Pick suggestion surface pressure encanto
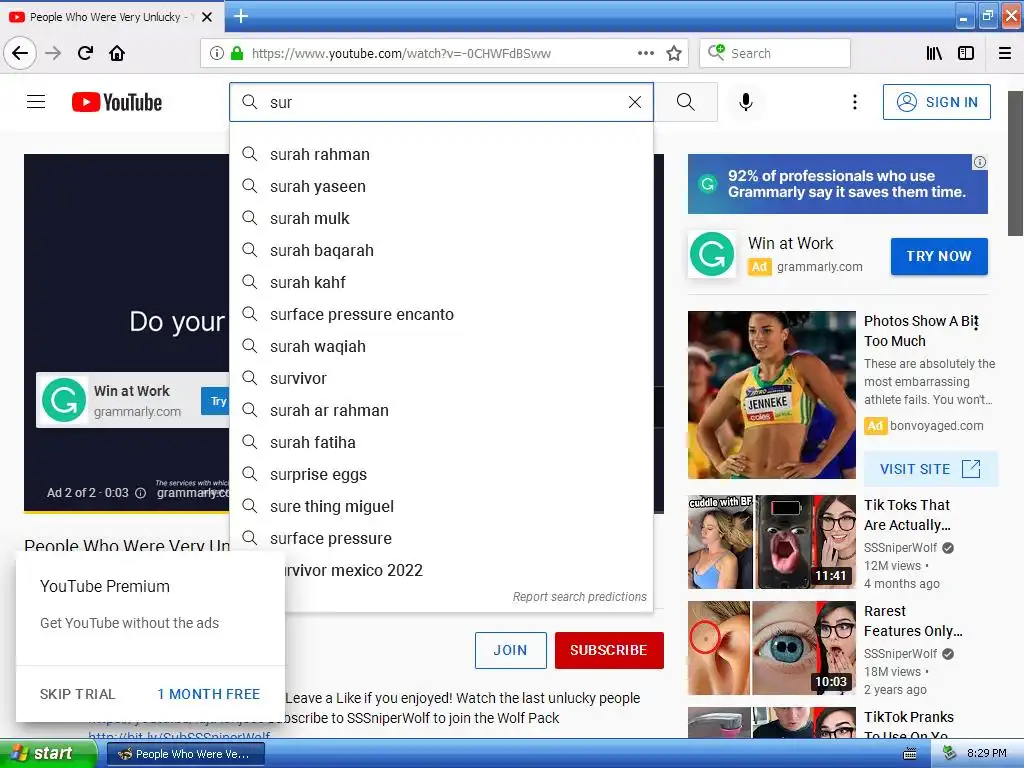Image resolution: width=1024 pixels, height=768 pixels. 441,315
